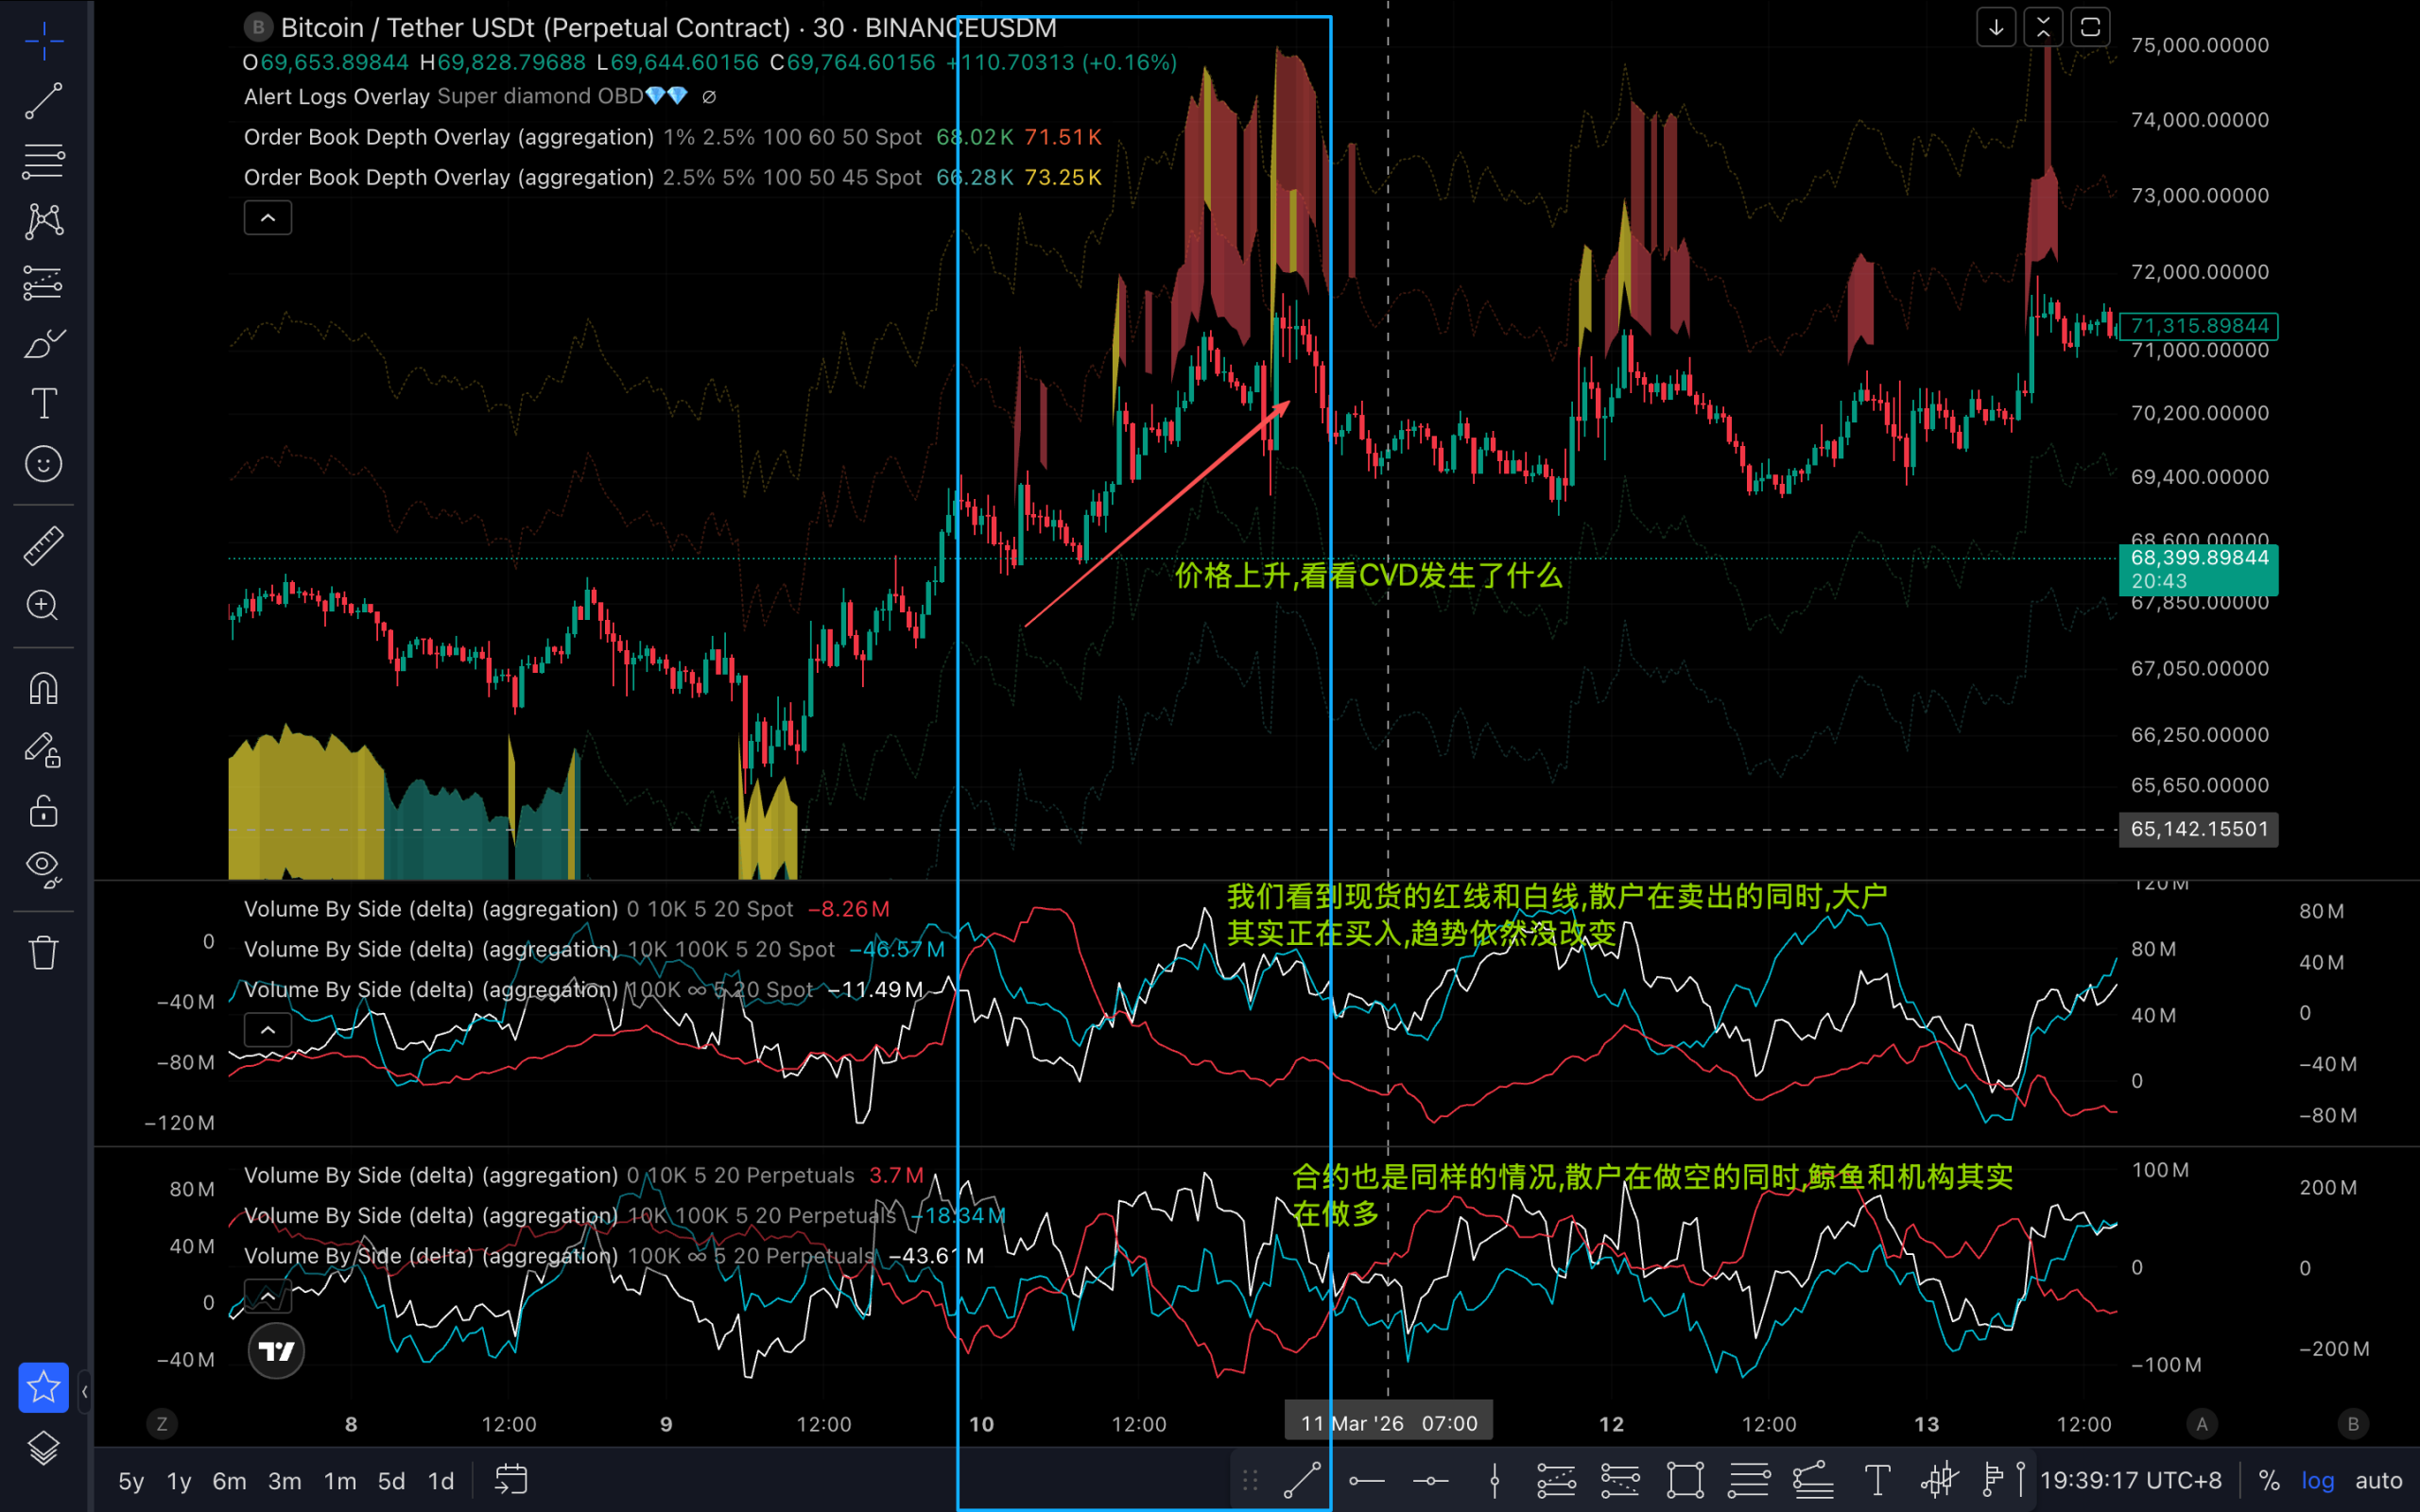The height and width of the screenshot is (1512, 2420).
Task: Select the Text annotation tool in left sidebar
Action: (x=43, y=404)
